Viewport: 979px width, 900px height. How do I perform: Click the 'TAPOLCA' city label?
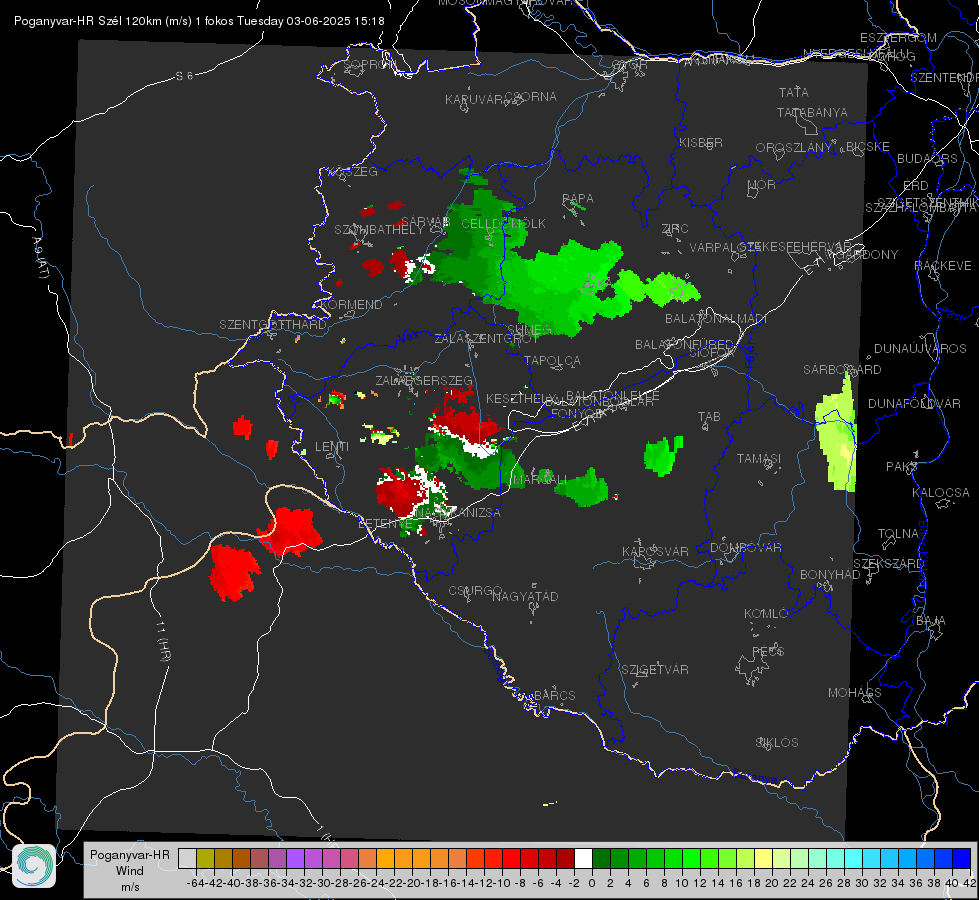553,360
